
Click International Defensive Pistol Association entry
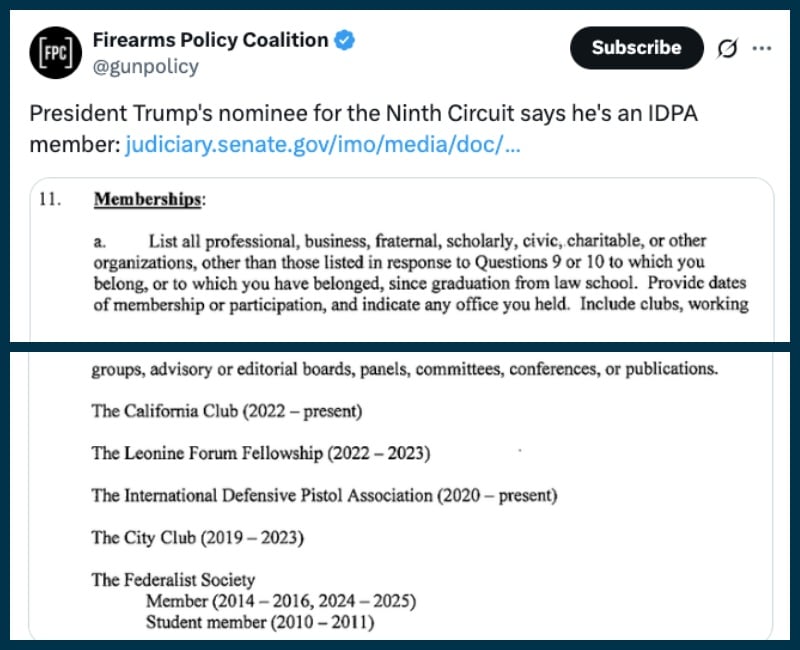(324, 495)
